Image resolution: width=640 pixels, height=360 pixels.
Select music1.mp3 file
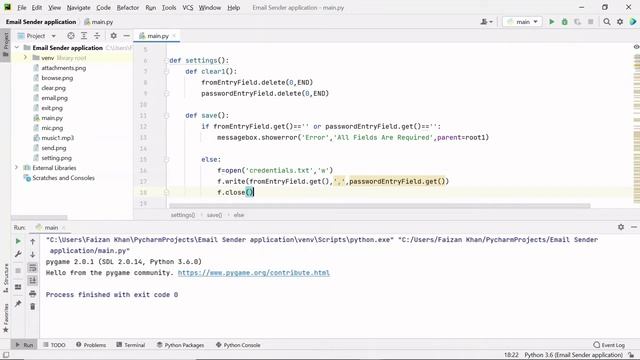57,138
